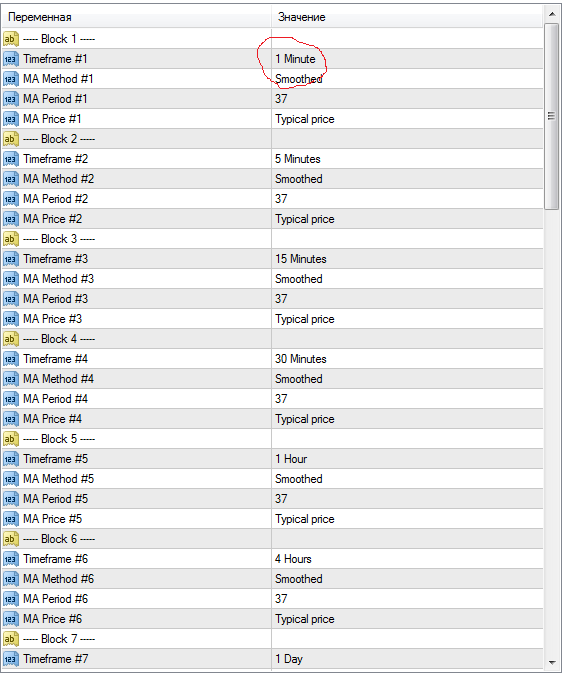Select the '30 Minutes' timeframe value
This screenshot has width=565, height=674.
(301, 359)
